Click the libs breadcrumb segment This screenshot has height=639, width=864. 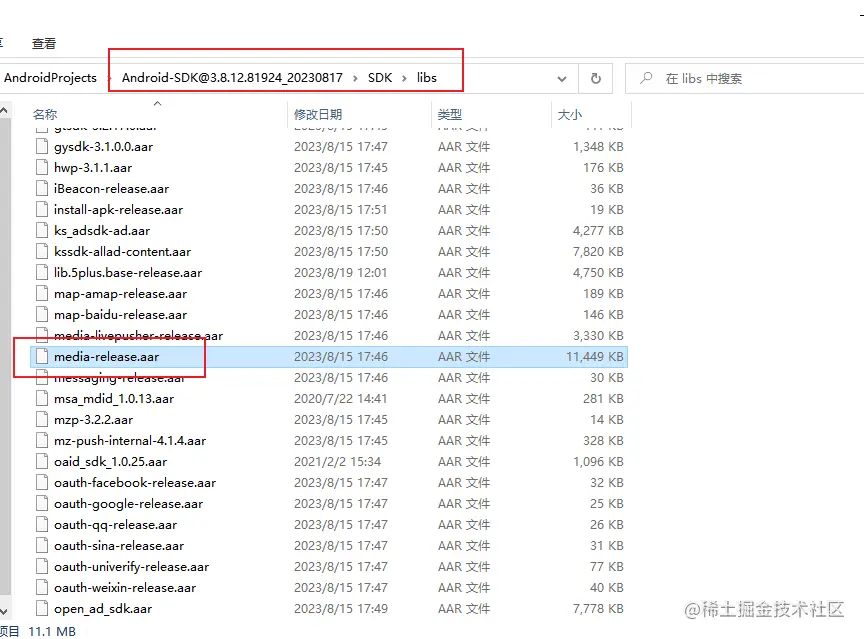[426, 78]
